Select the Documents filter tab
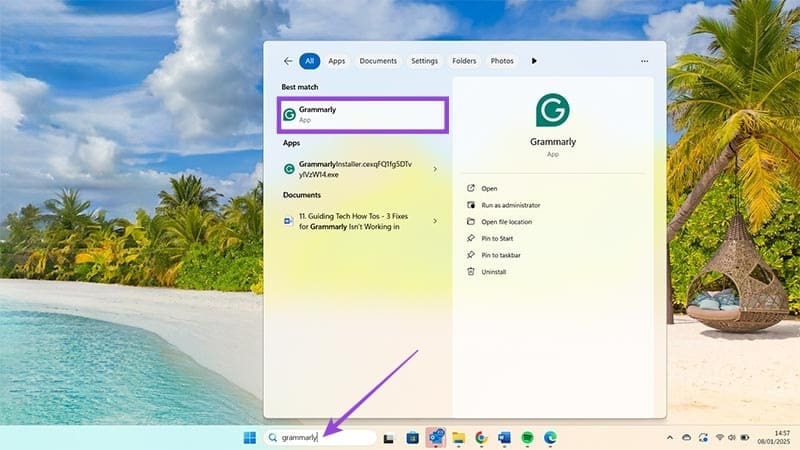 pos(378,61)
